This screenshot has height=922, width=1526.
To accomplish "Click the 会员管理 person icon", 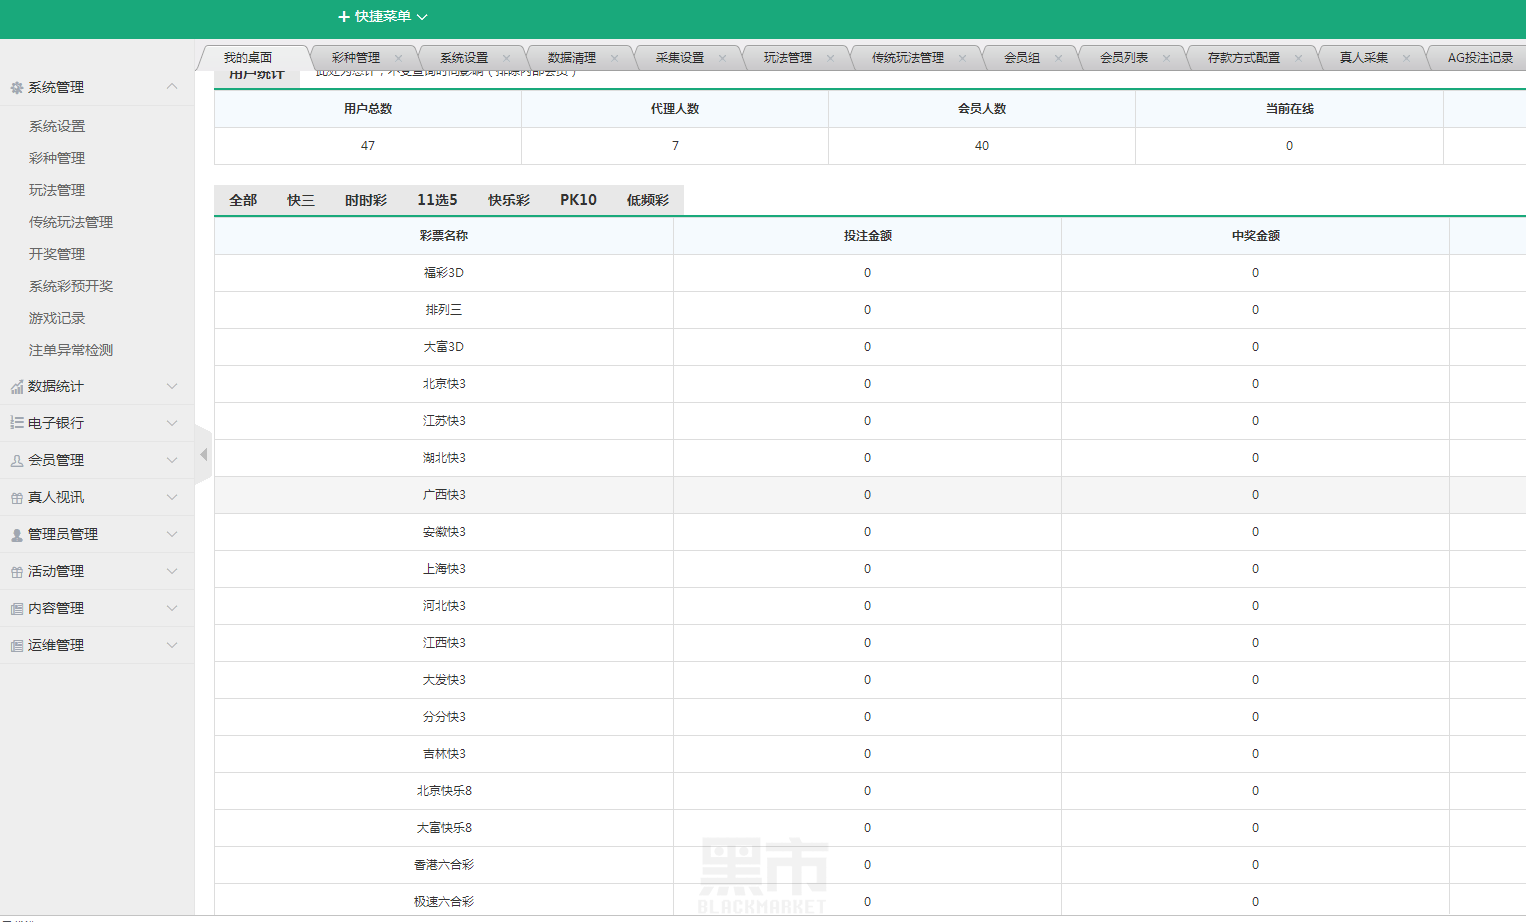I will pos(16,461).
